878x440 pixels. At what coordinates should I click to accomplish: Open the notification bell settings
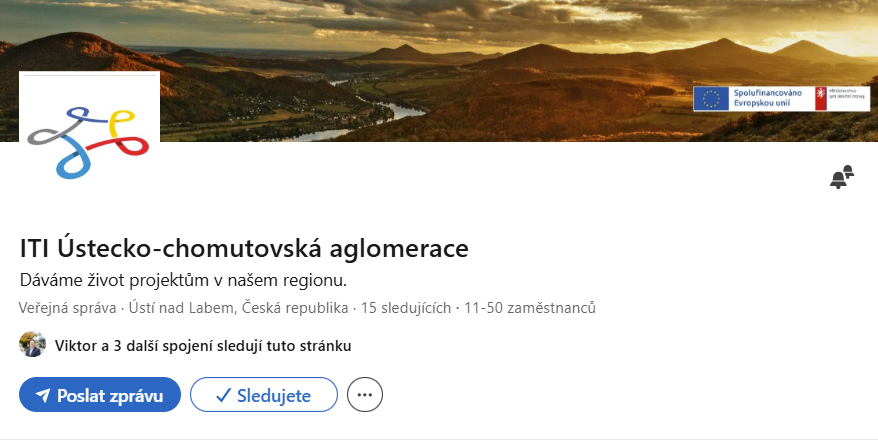[x=842, y=177]
